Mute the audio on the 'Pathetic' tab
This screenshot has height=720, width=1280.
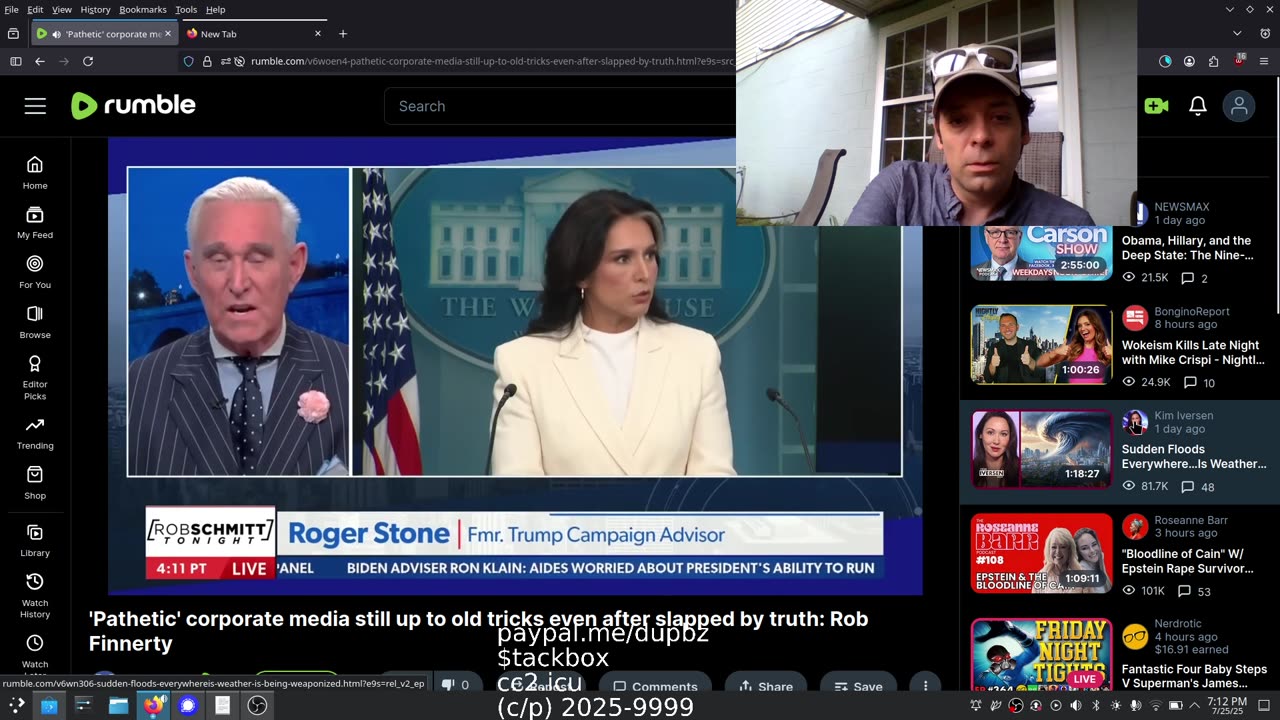point(58,34)
